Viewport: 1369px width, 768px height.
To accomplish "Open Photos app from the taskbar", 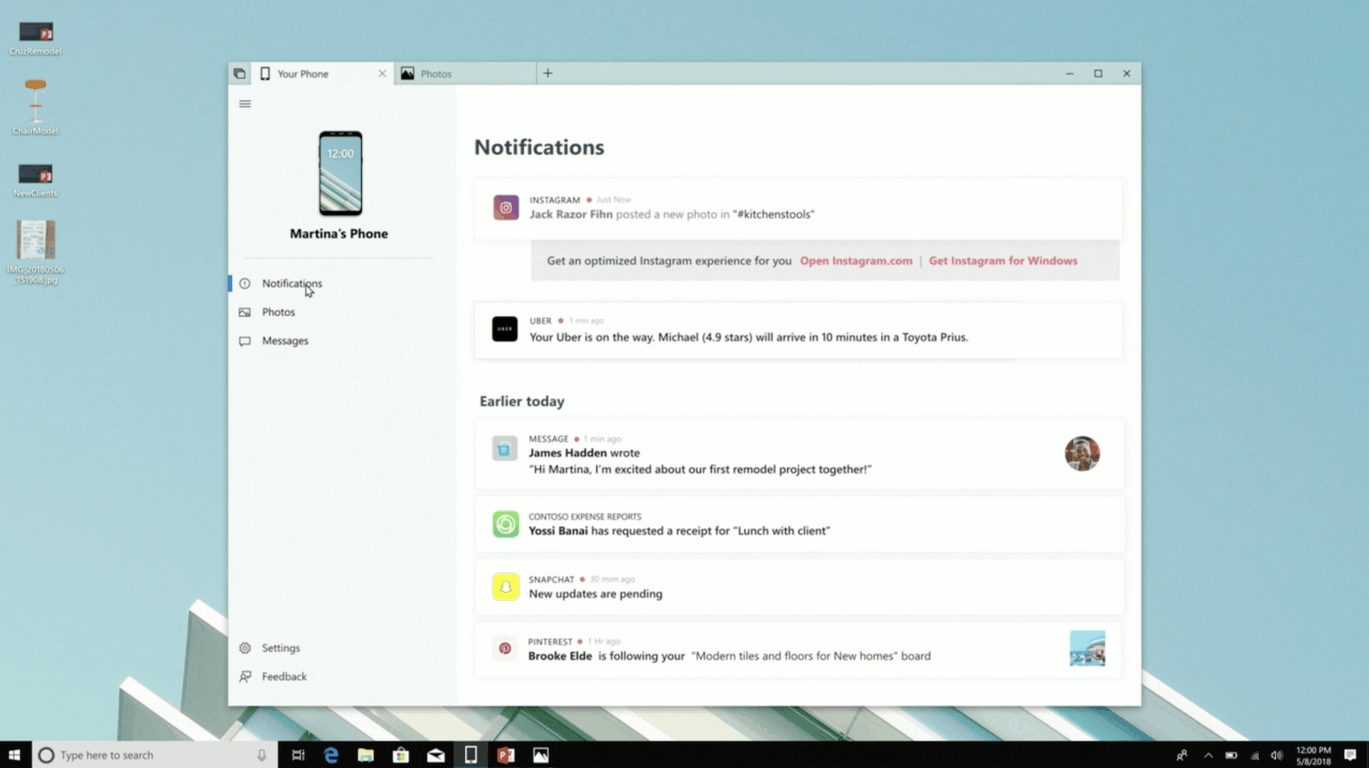I will (x=541, y=755).
